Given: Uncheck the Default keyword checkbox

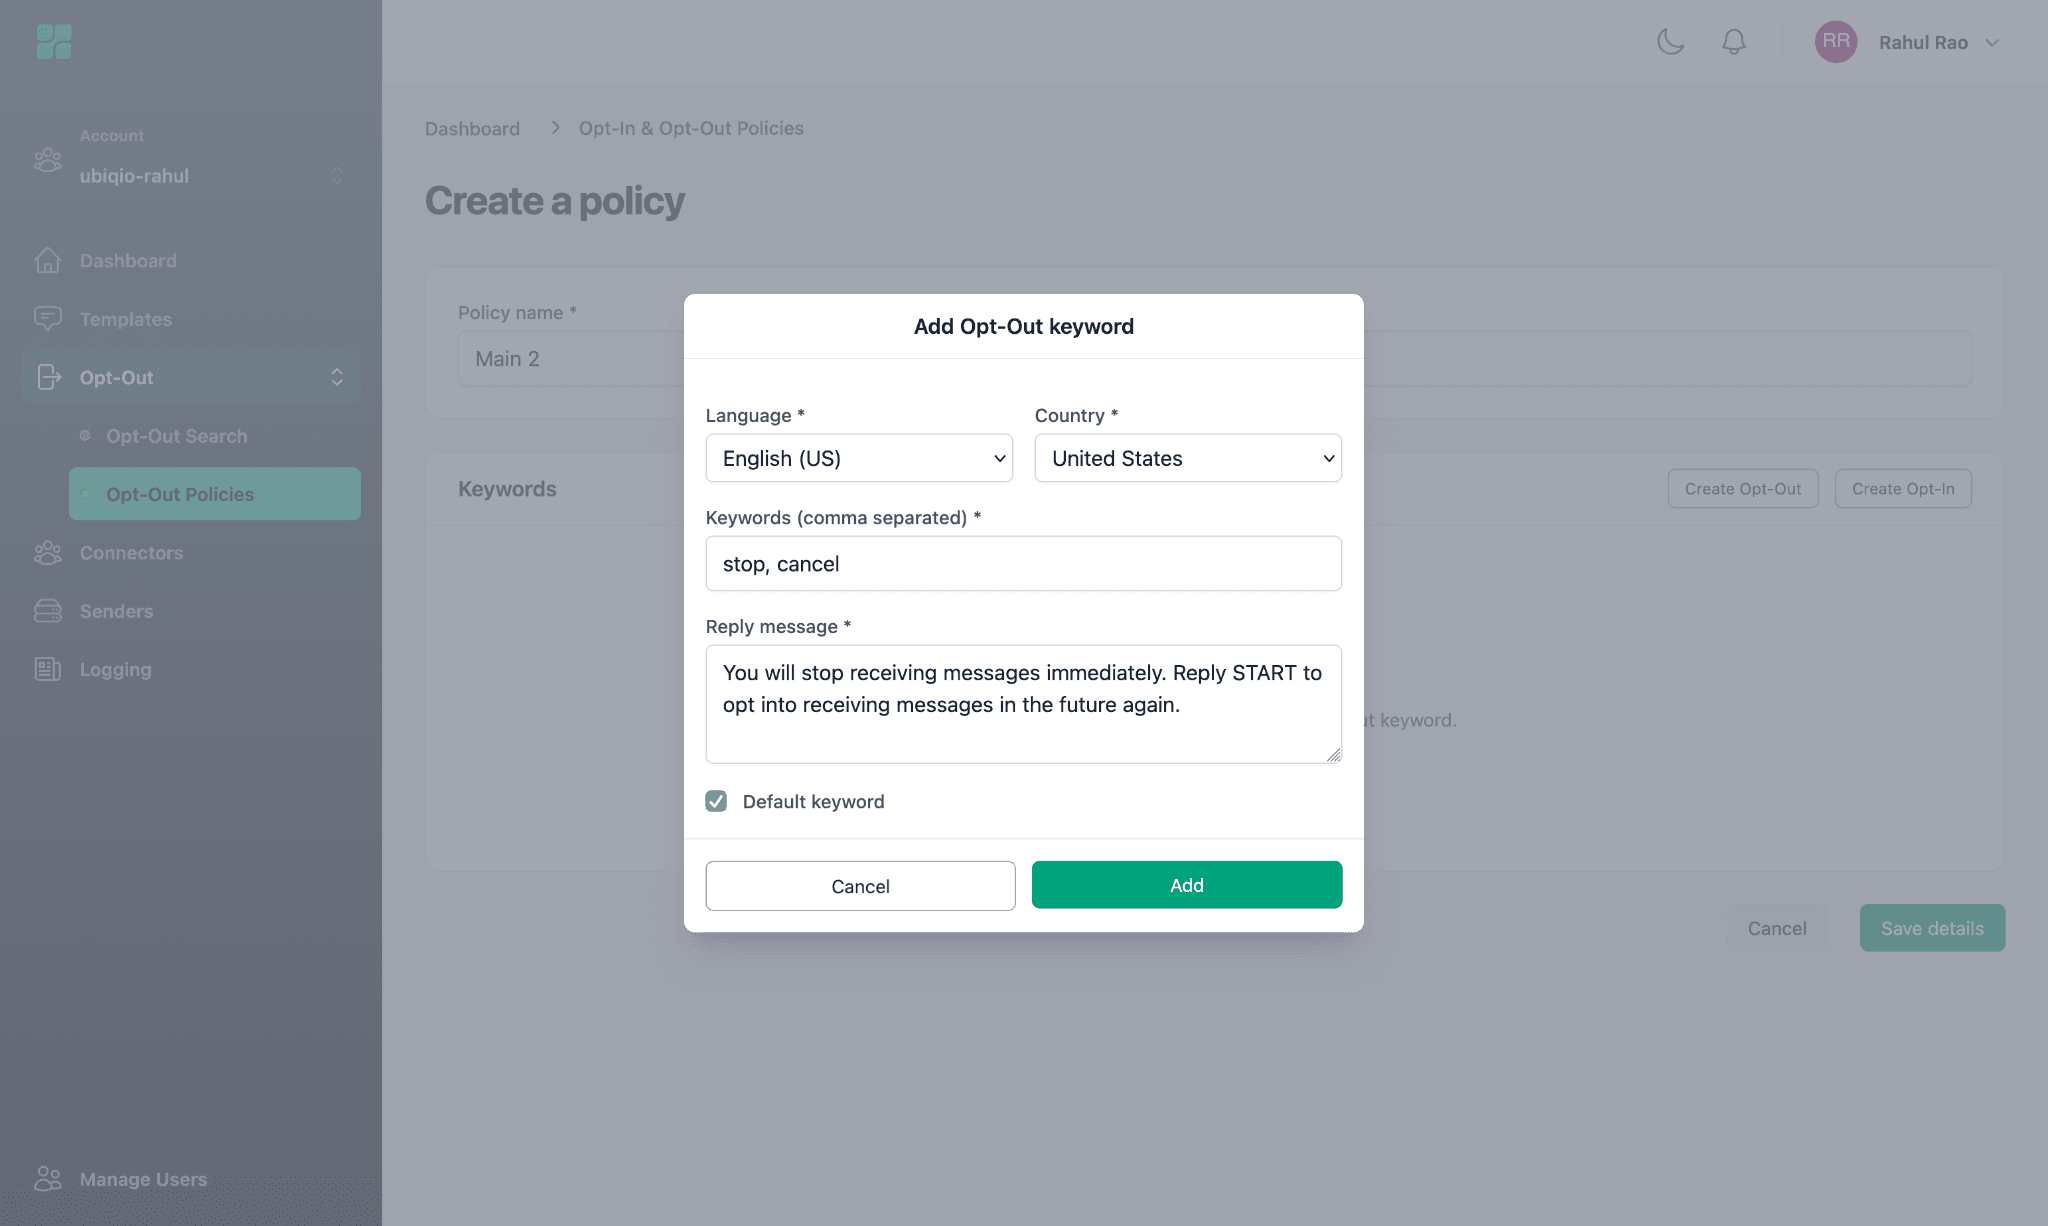Looking at the screenshot, I should 716,801.
